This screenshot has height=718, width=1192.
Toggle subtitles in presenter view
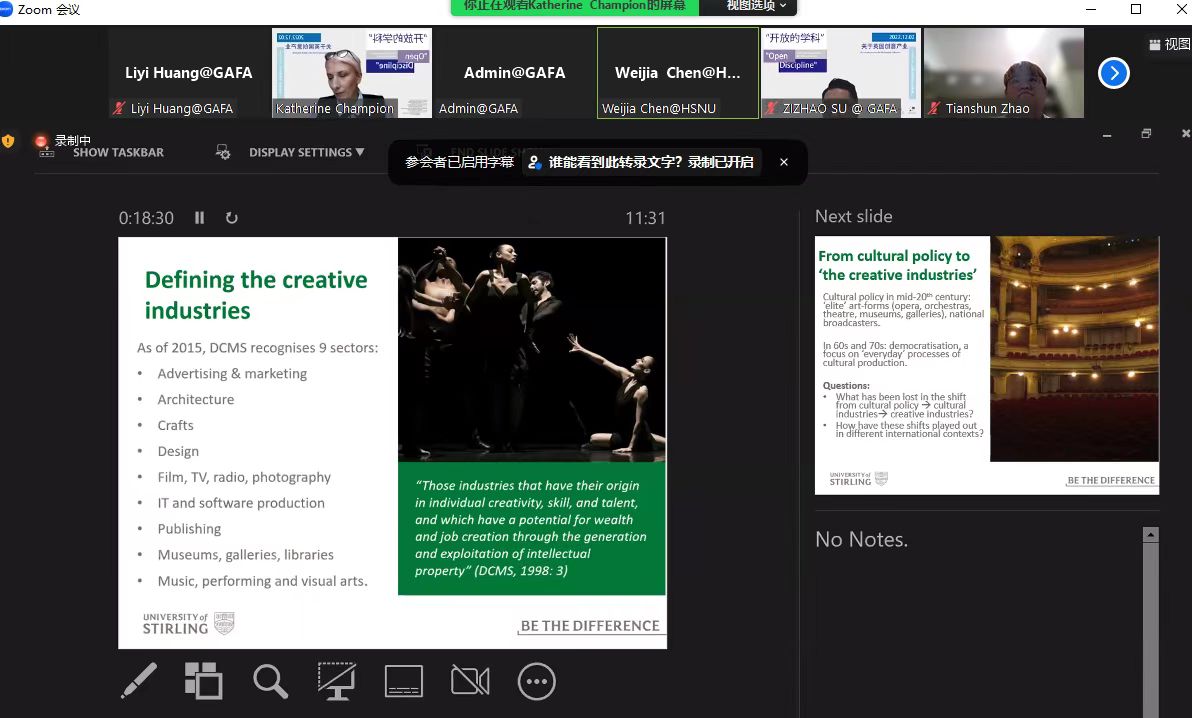coord(404,681)
